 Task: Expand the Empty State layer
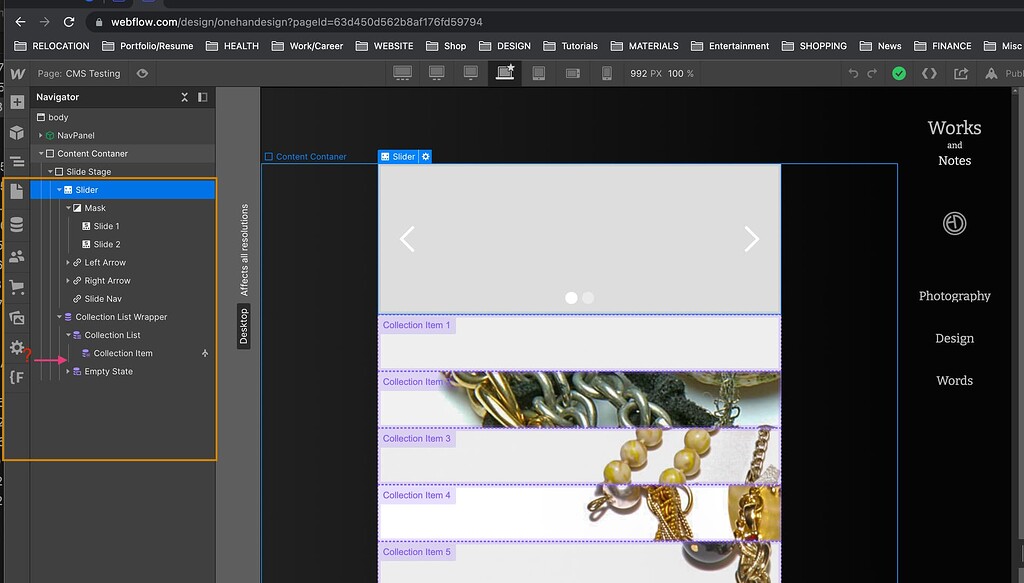[x=69, y=371]
